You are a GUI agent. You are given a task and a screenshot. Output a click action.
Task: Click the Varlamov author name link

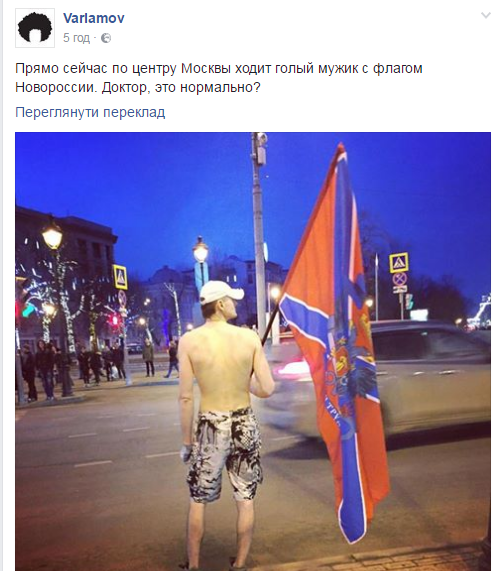94,18
